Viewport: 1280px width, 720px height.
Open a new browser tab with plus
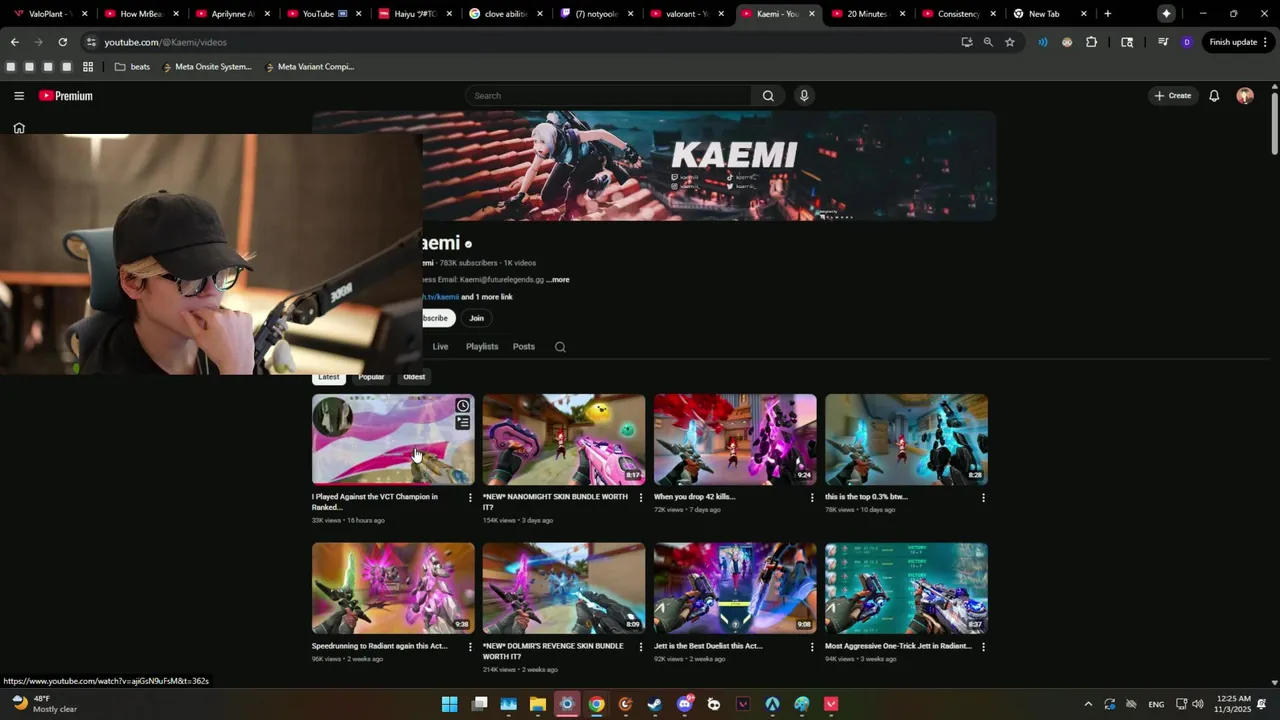point(1107,14)
